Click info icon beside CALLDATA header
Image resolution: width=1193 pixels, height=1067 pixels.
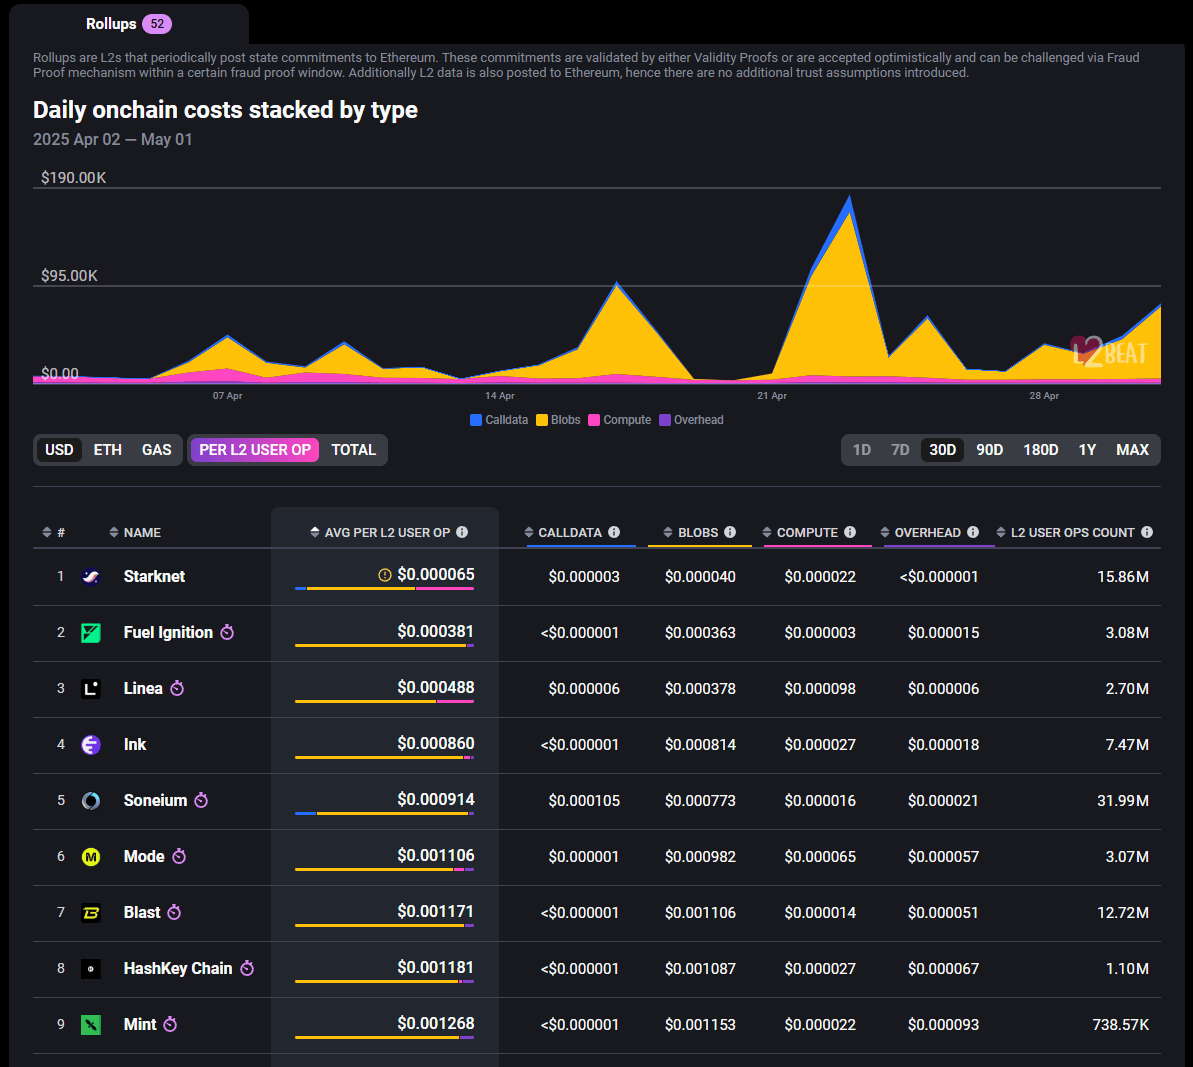tap(614, 532)
